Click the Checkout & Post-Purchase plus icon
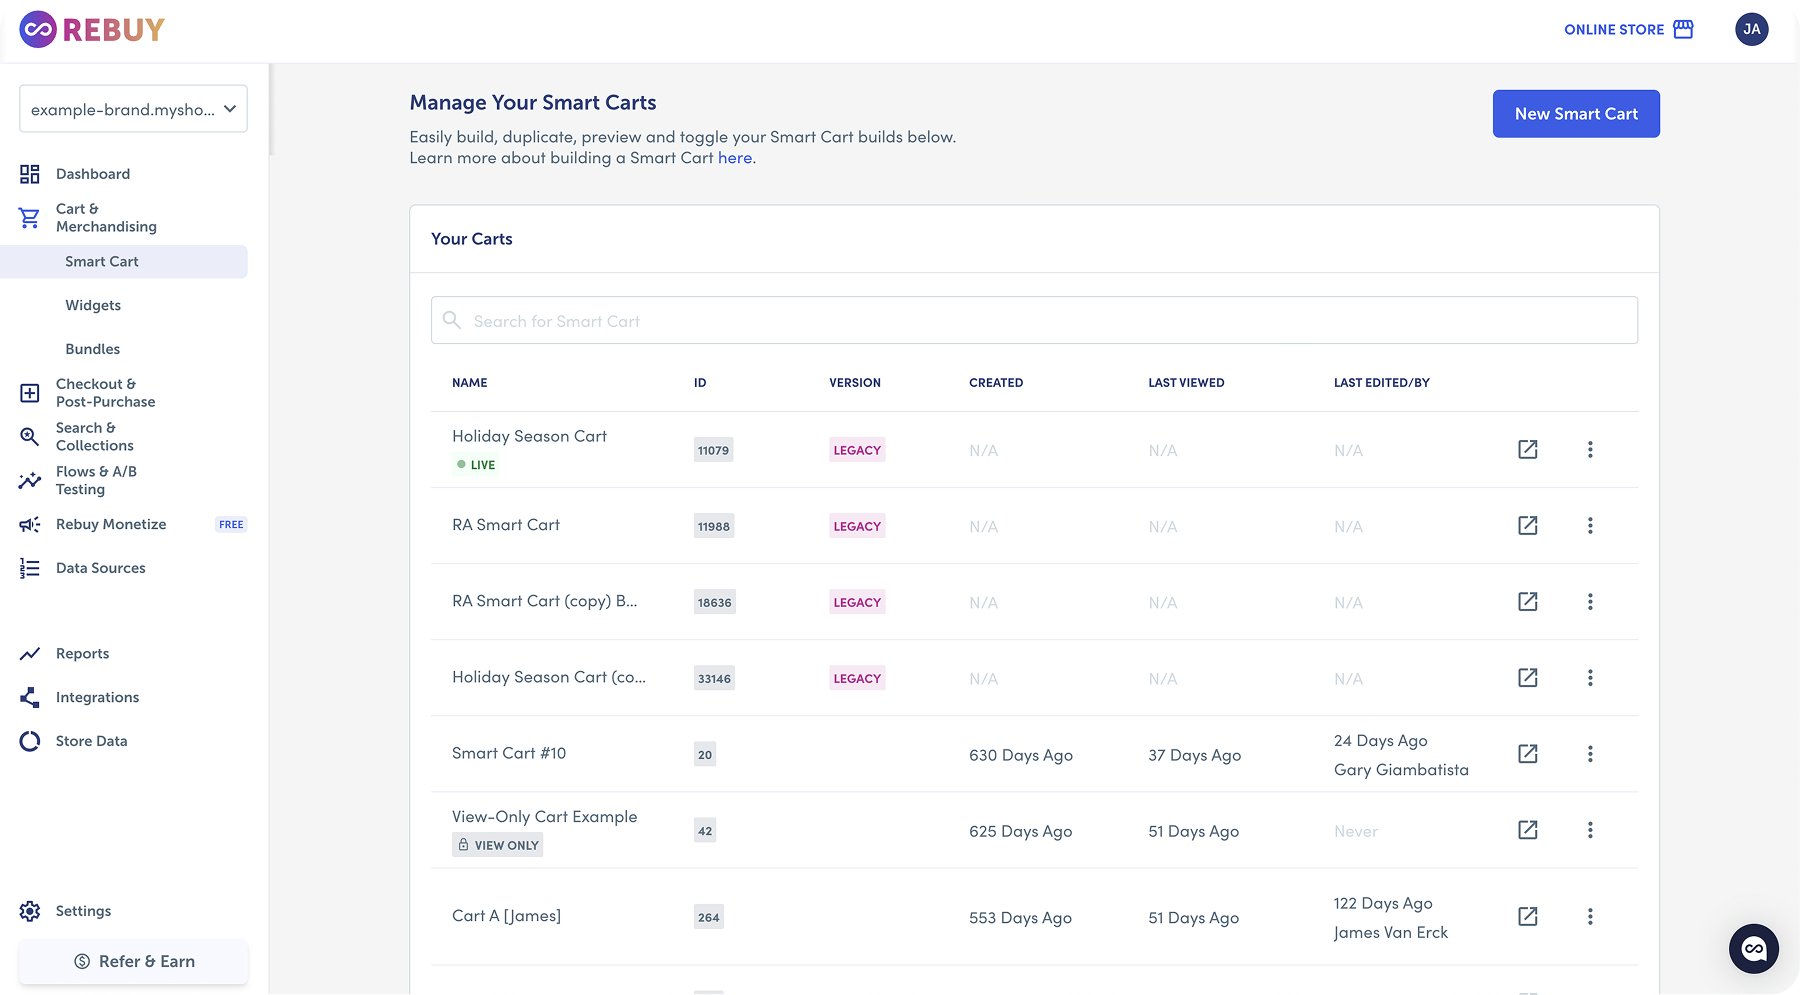The width and height of the screenshot is (1800, 995). coord(29,392)
